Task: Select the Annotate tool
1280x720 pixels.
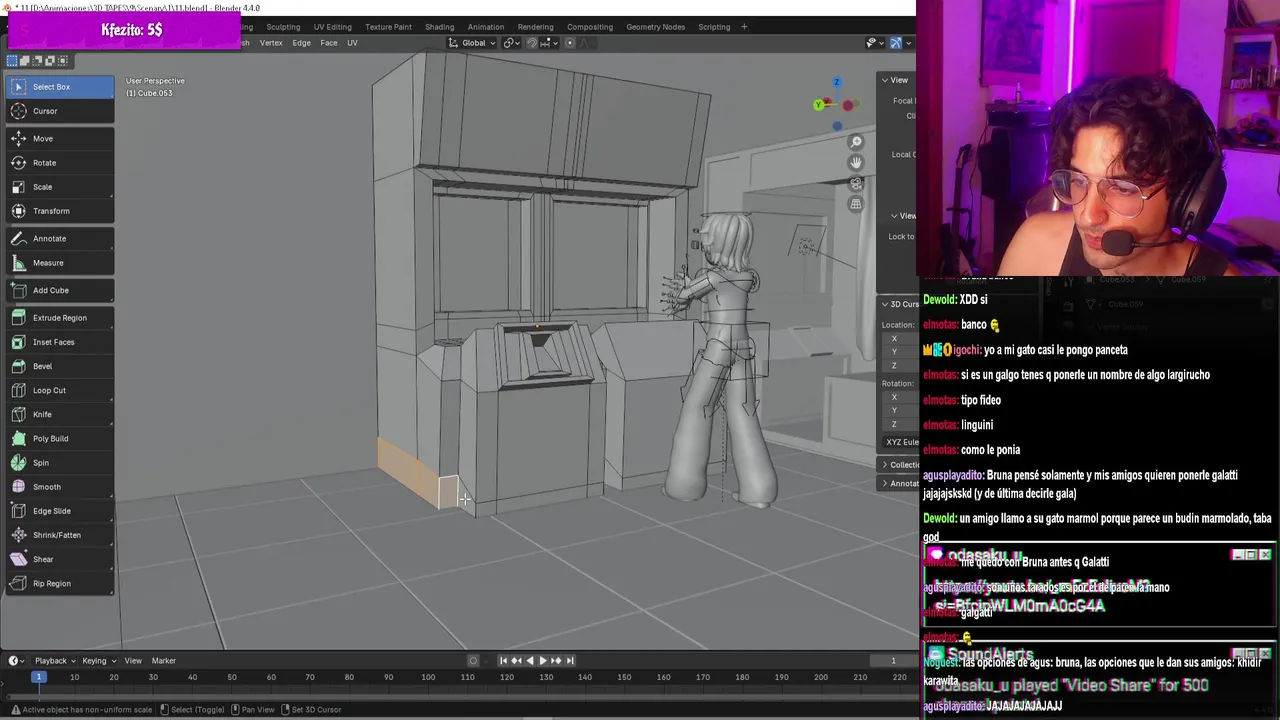Action: point(59,239)
